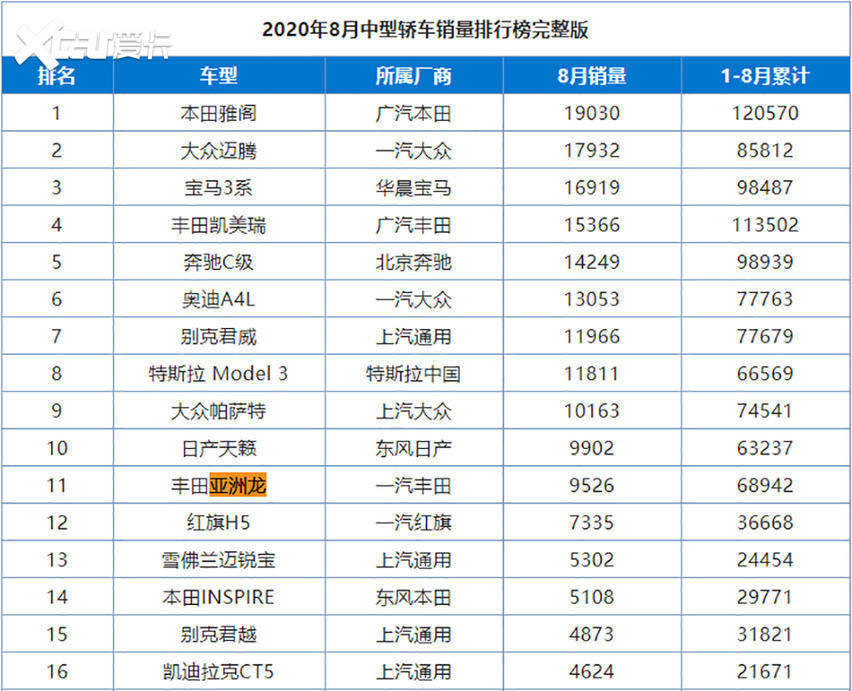This screenshot has width=852, height=691.
Task: Select the 丰田凯美瑞 cell
Action: [218, 225]
